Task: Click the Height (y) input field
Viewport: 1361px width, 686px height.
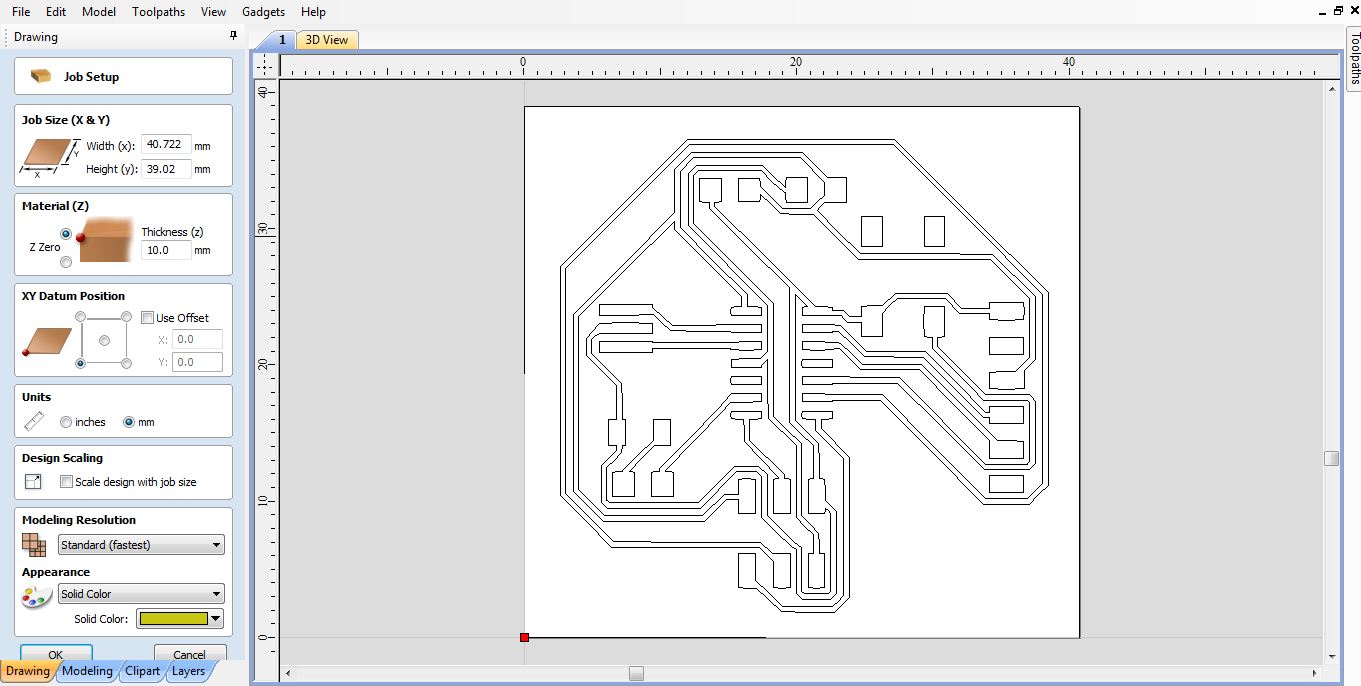Action: 166,169
